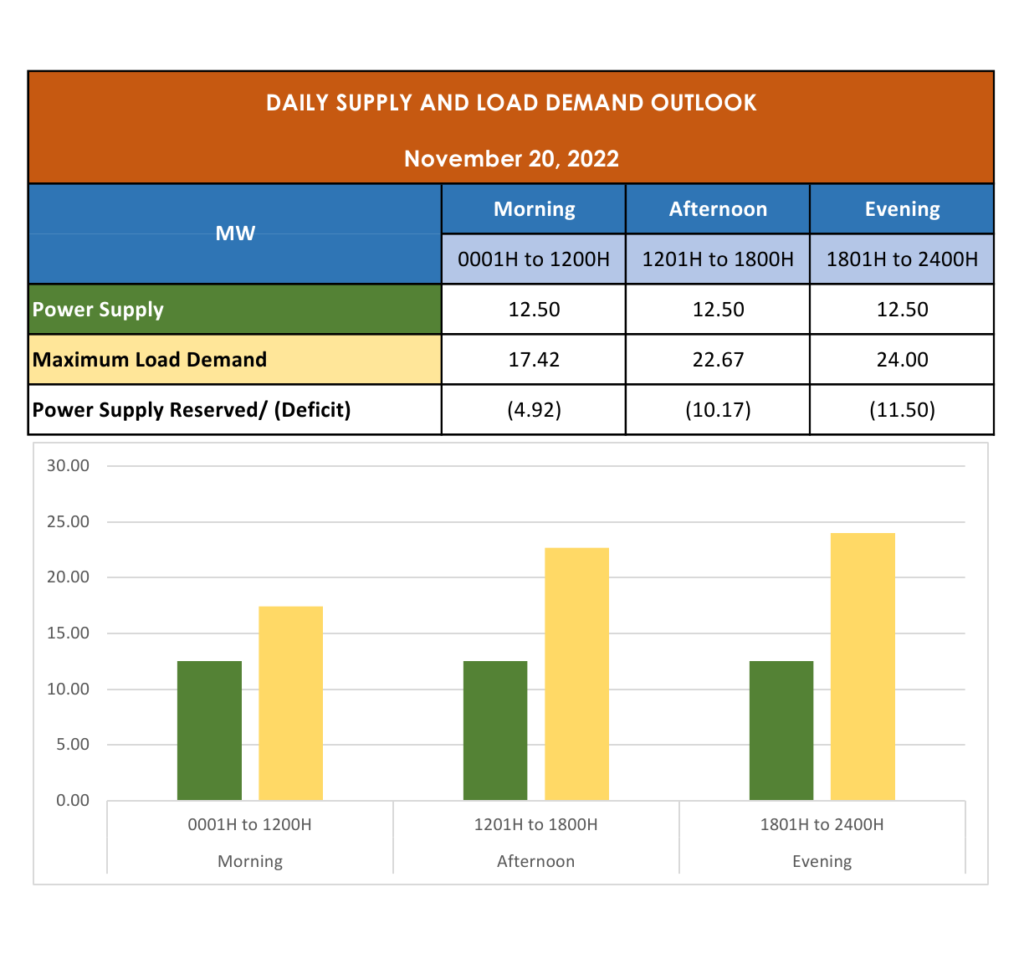1024x964 pixels.
Task: Click the green Morning bar in chart
Action: [x=209, y=730]
